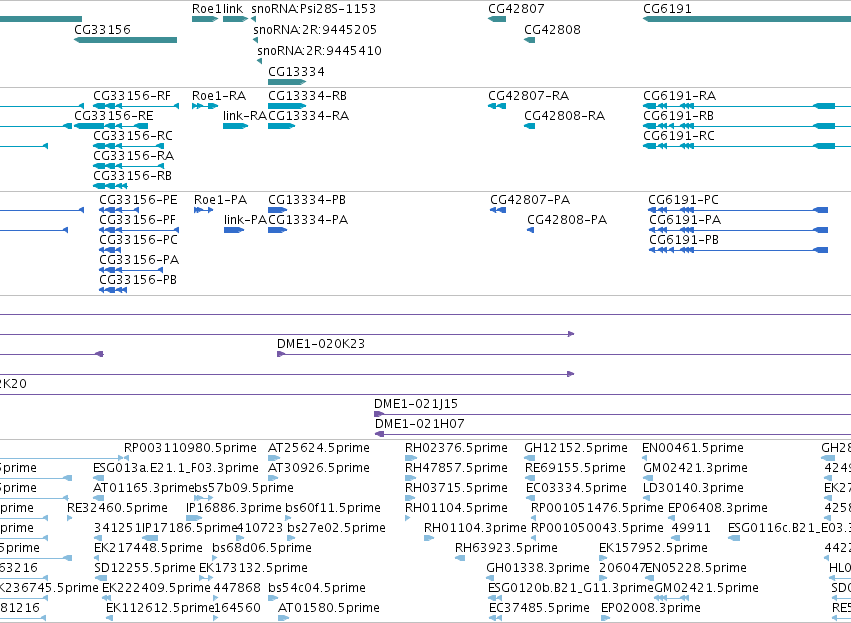This screenshot has width=851, height=623.
Task: Click transcript CG6191-RA
Action: point(679,96)
